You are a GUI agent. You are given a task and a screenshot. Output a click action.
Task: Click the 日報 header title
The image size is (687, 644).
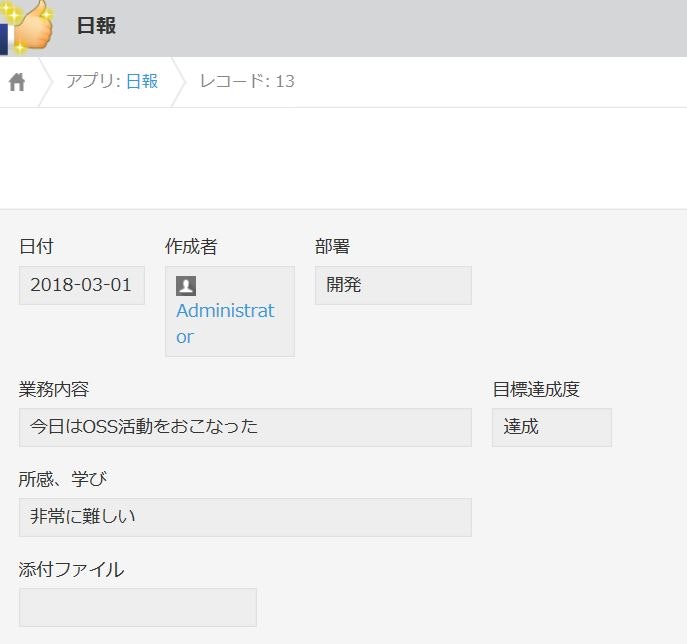click(96, 26)
